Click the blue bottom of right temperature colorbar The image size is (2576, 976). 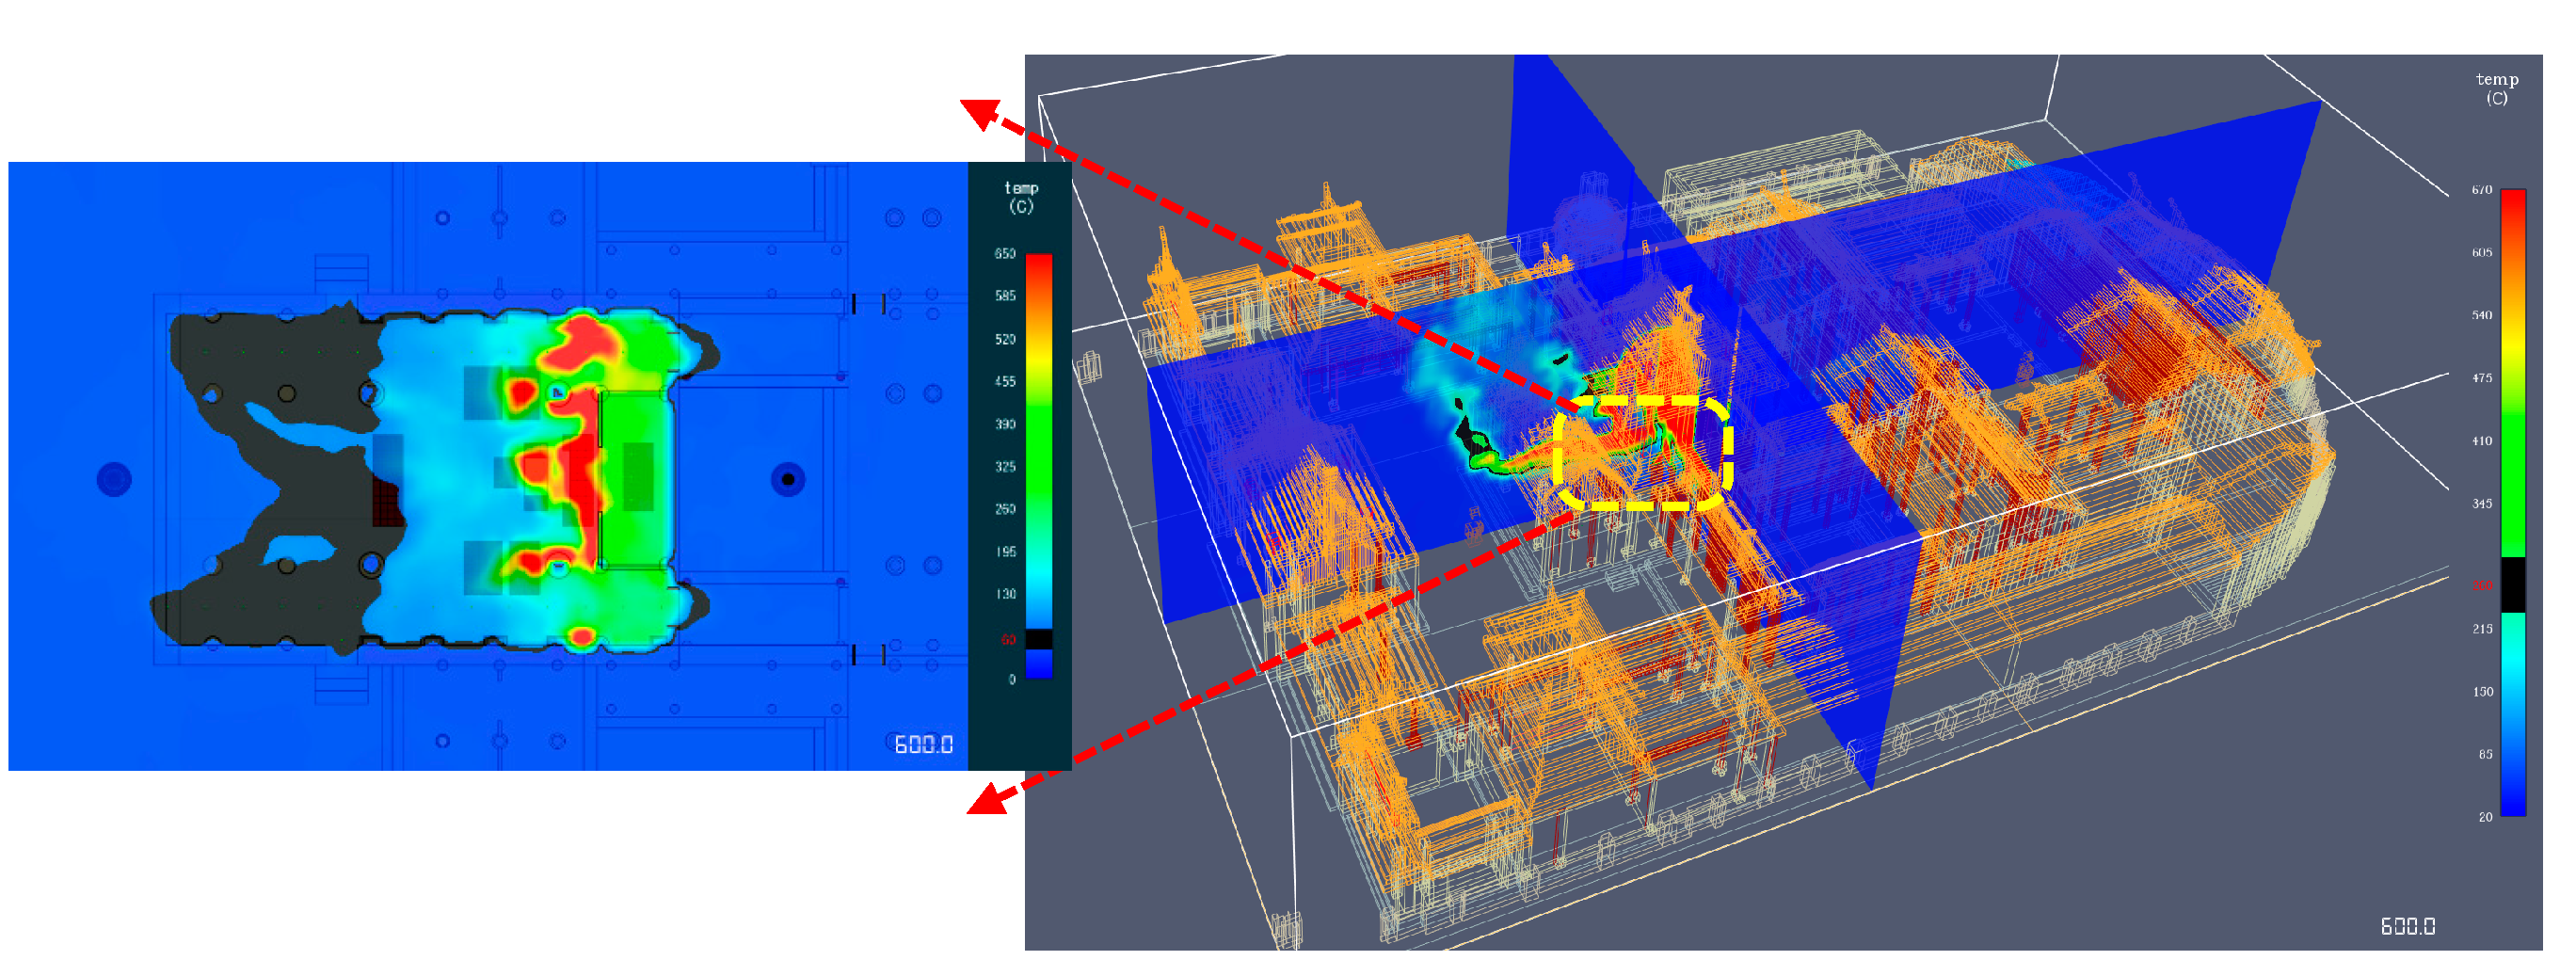(2512, 790)
